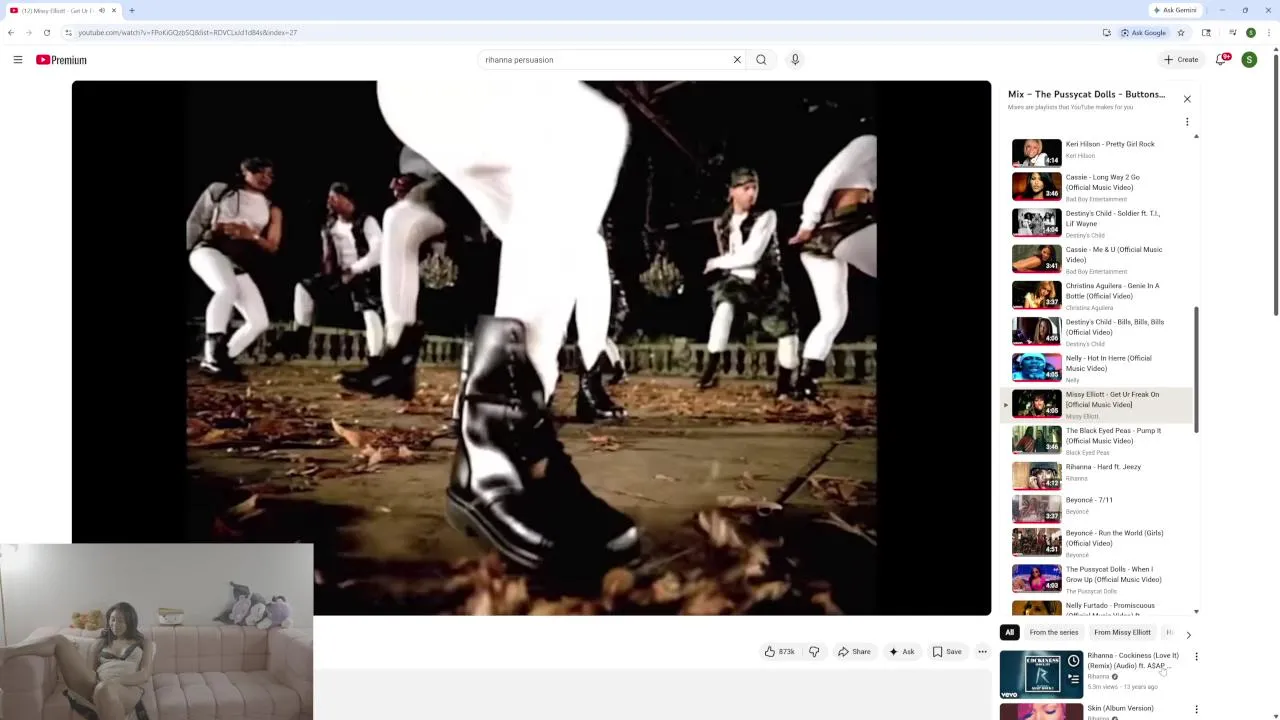Start voice search with microphone

795,60
